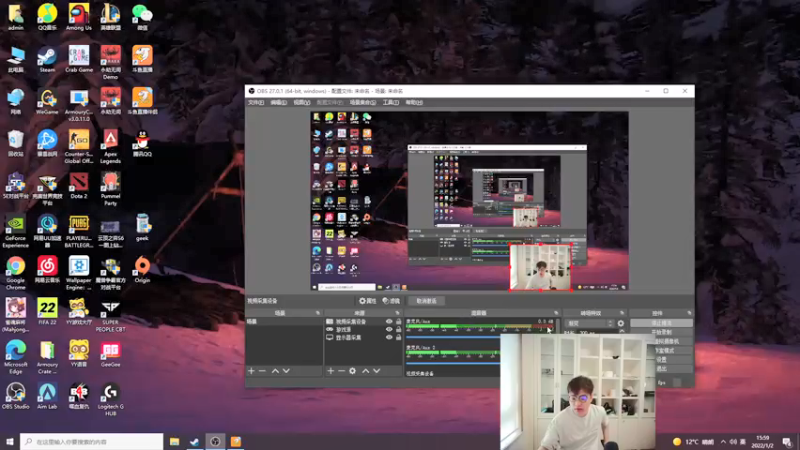Open File Explorer from the taskbar

tap(174, 441)
